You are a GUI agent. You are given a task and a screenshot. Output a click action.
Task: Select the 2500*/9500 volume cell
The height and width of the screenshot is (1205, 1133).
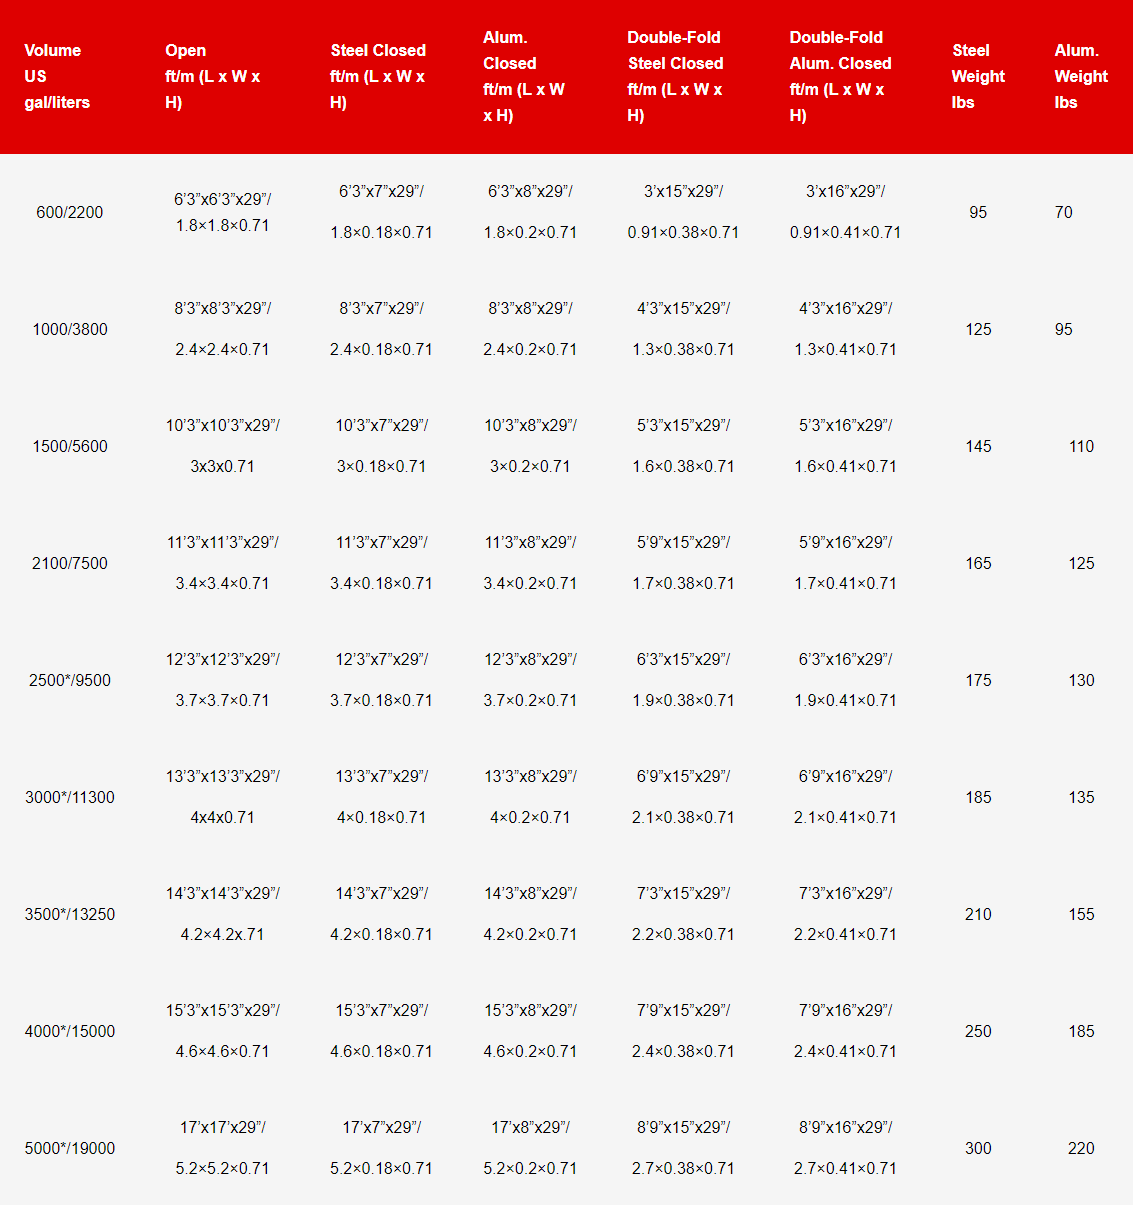pos(70,680)
